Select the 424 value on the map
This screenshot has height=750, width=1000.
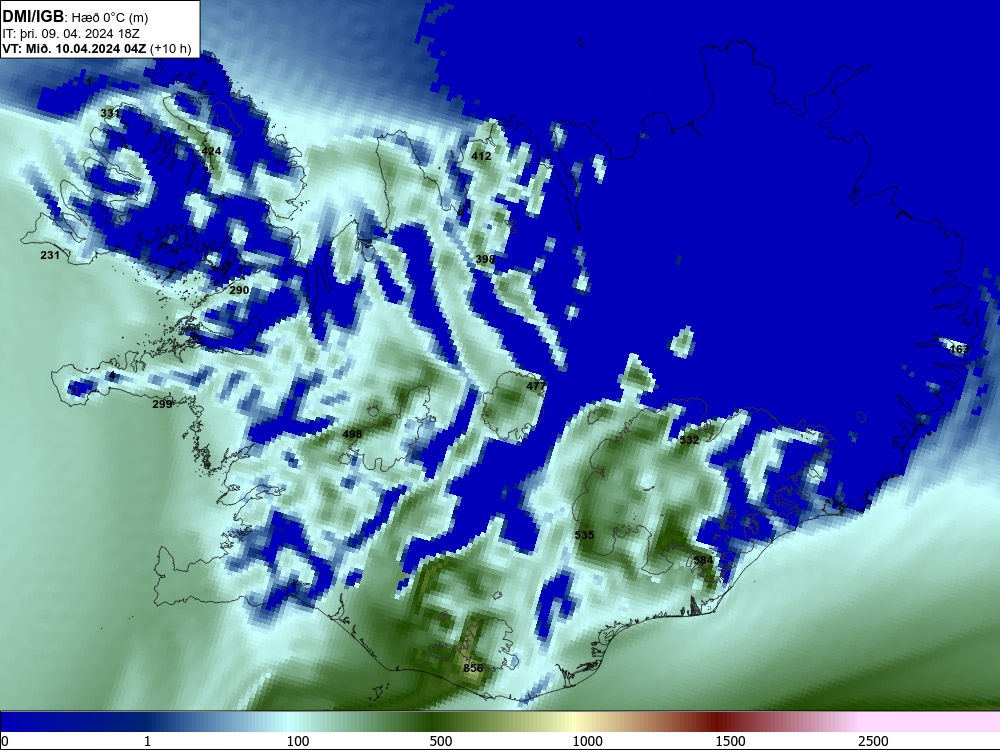(211, 151)
